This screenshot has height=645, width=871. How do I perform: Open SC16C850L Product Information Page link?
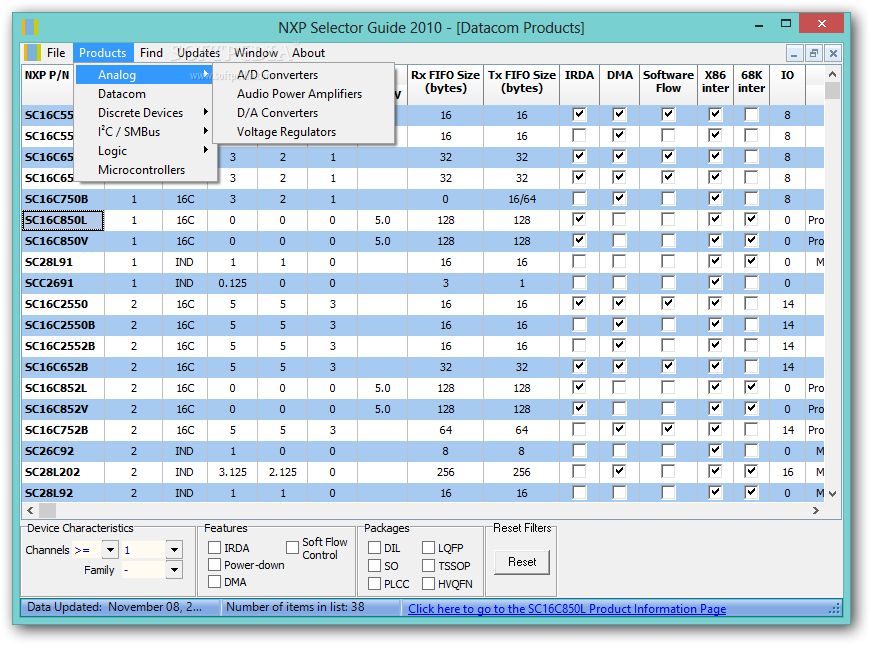point(567,609)
